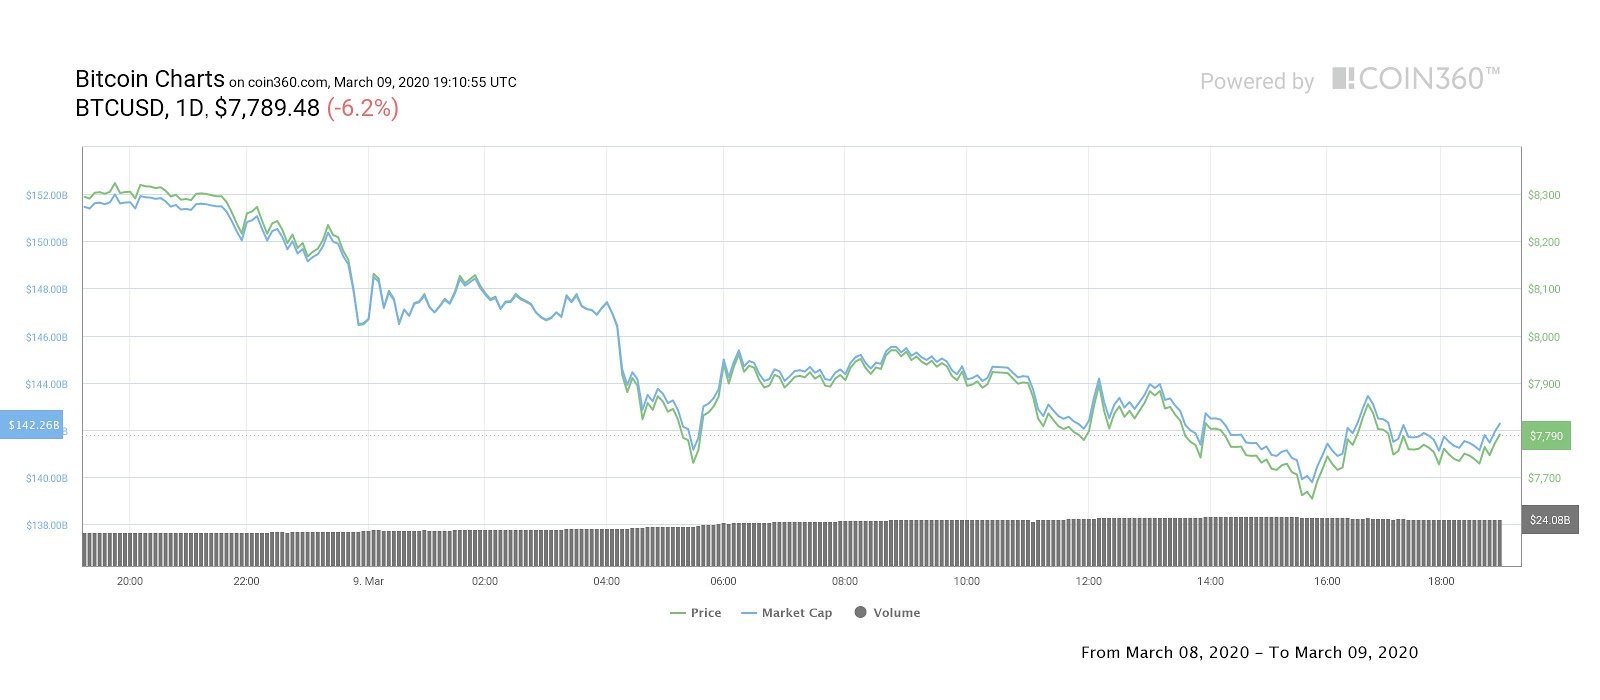Click the 9. Mar date axis label
Viewport: 1600px width, 700px height.
click(x=368, y=581)
